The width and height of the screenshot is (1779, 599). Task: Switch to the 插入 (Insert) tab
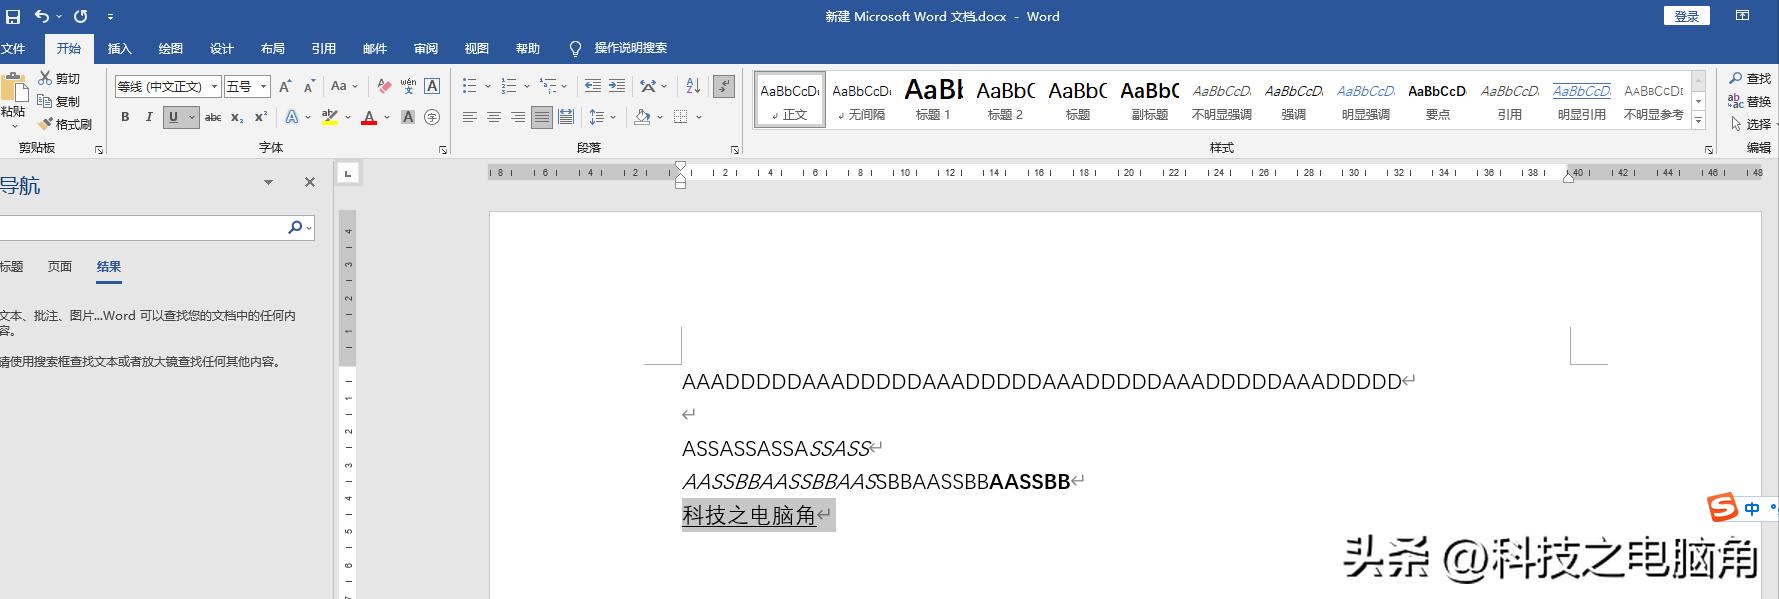pos(120,48)
